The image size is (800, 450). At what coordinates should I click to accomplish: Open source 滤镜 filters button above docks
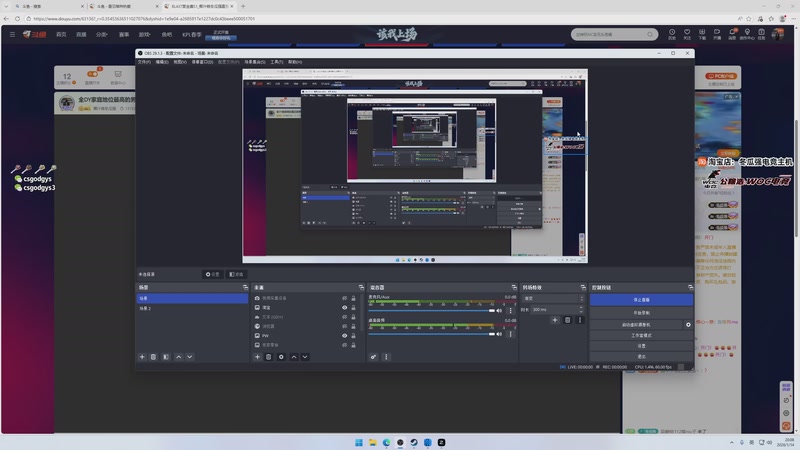coord(236,274)
